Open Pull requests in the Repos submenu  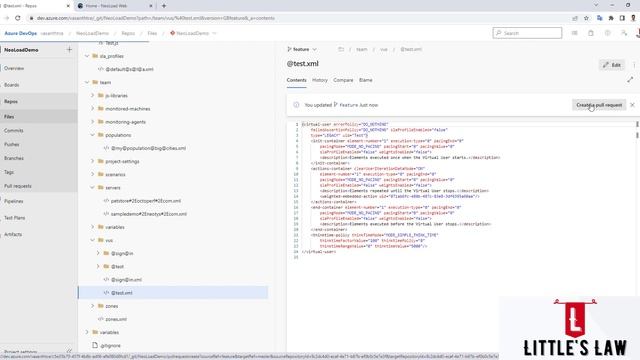tap(18, 186)
